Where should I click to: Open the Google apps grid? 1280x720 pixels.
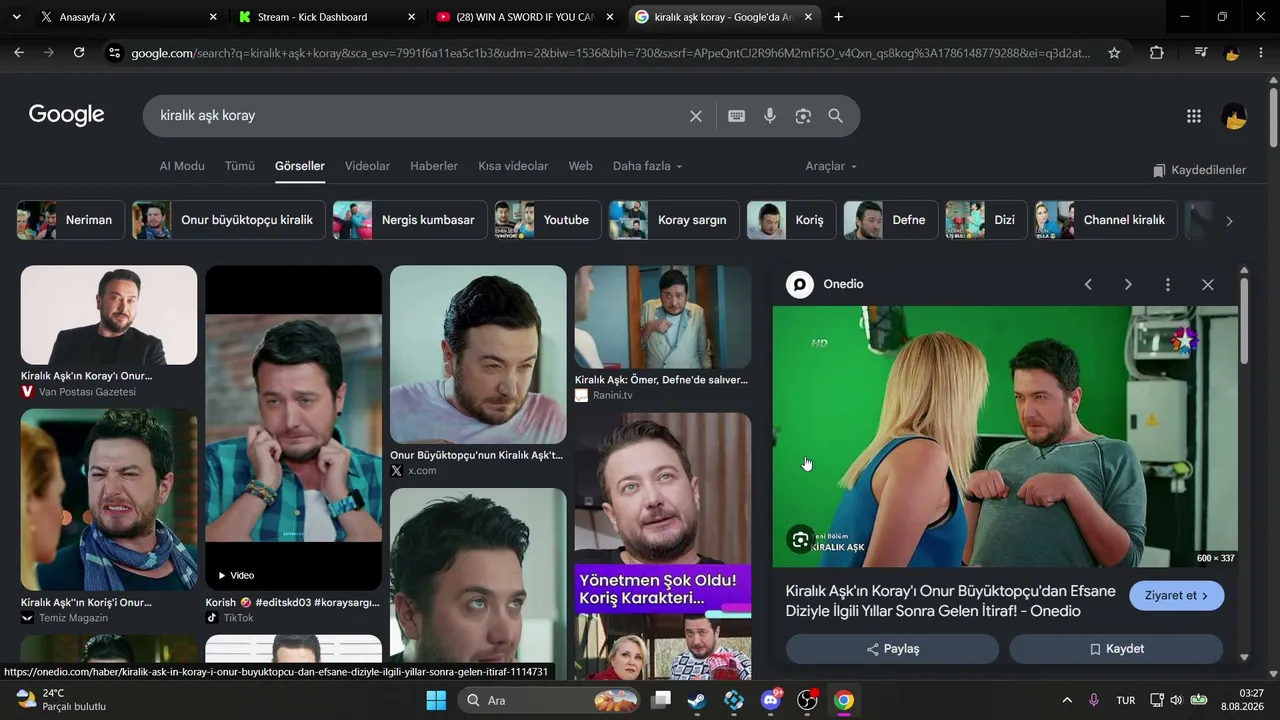(1194, 116)
